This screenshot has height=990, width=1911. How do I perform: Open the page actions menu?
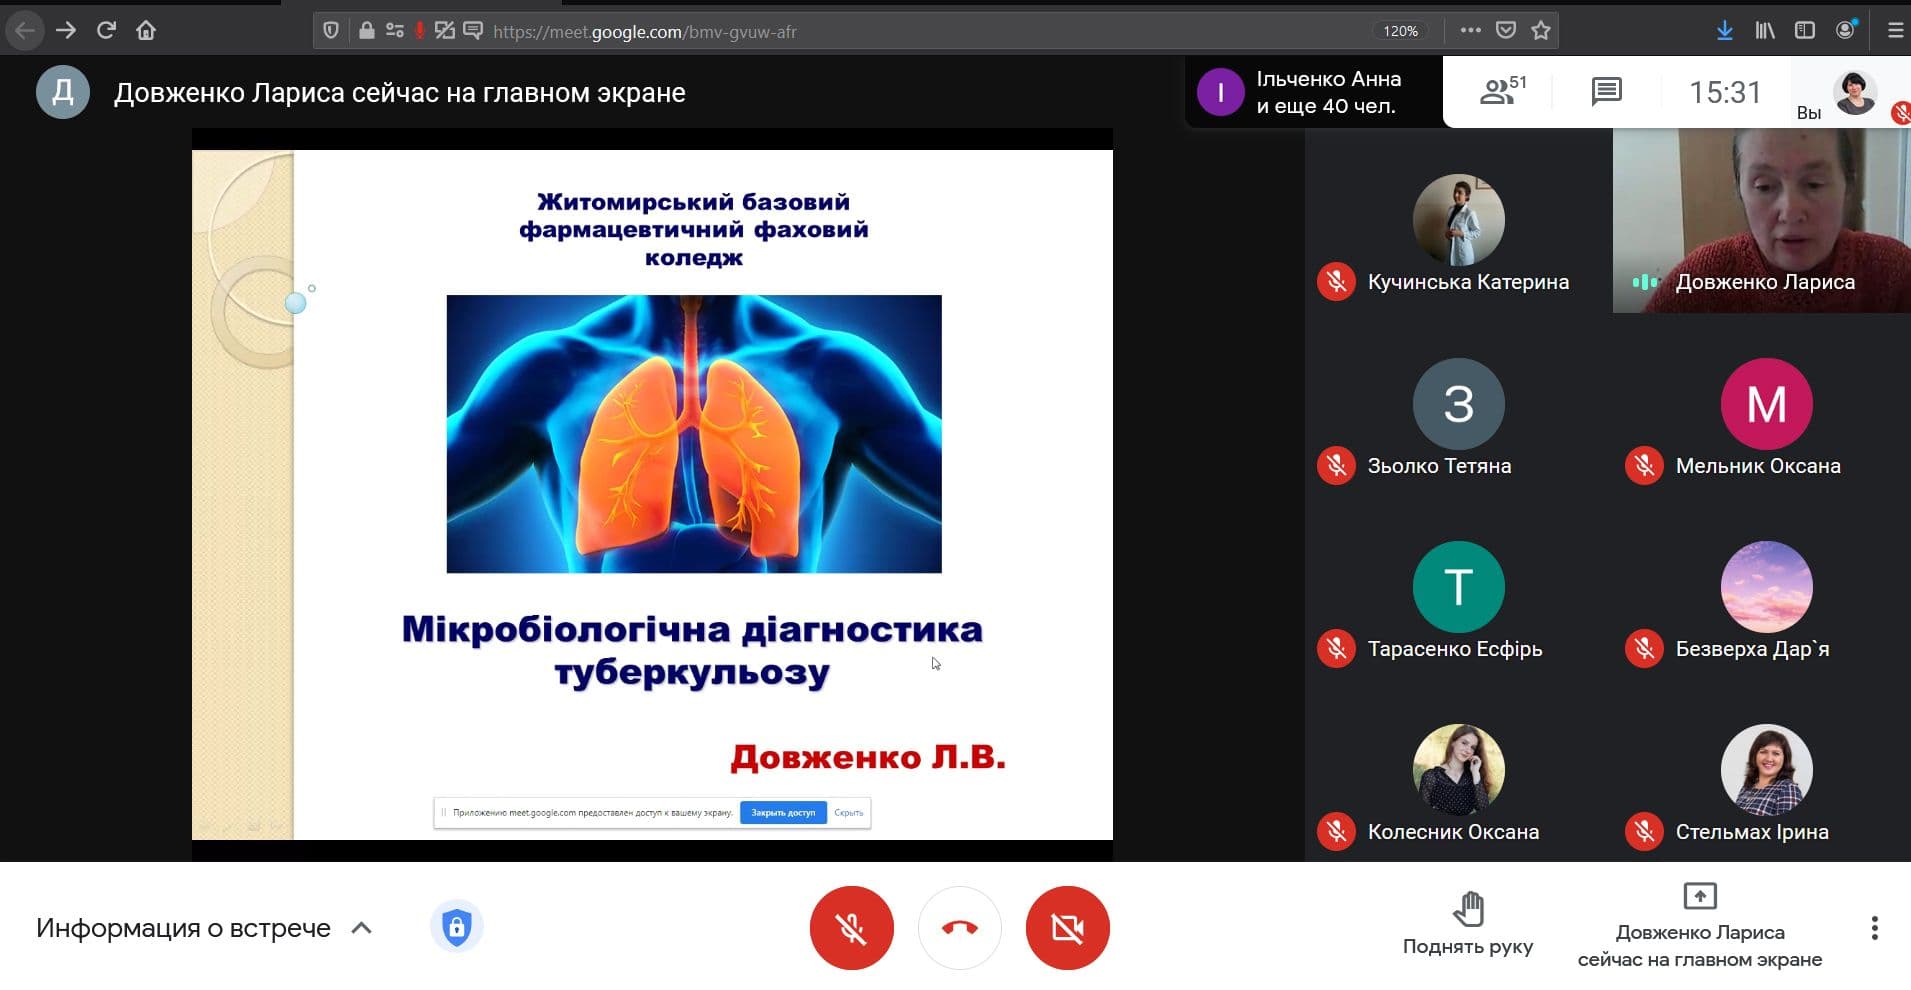(x=1470, y=30)
